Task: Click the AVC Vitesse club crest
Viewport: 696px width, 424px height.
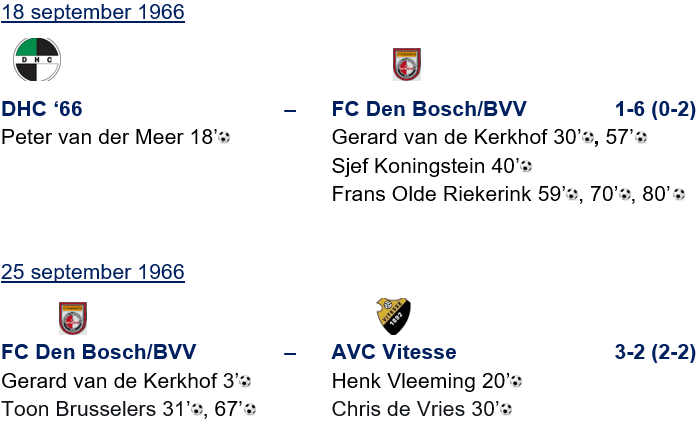Action: [x=394, y=315]
